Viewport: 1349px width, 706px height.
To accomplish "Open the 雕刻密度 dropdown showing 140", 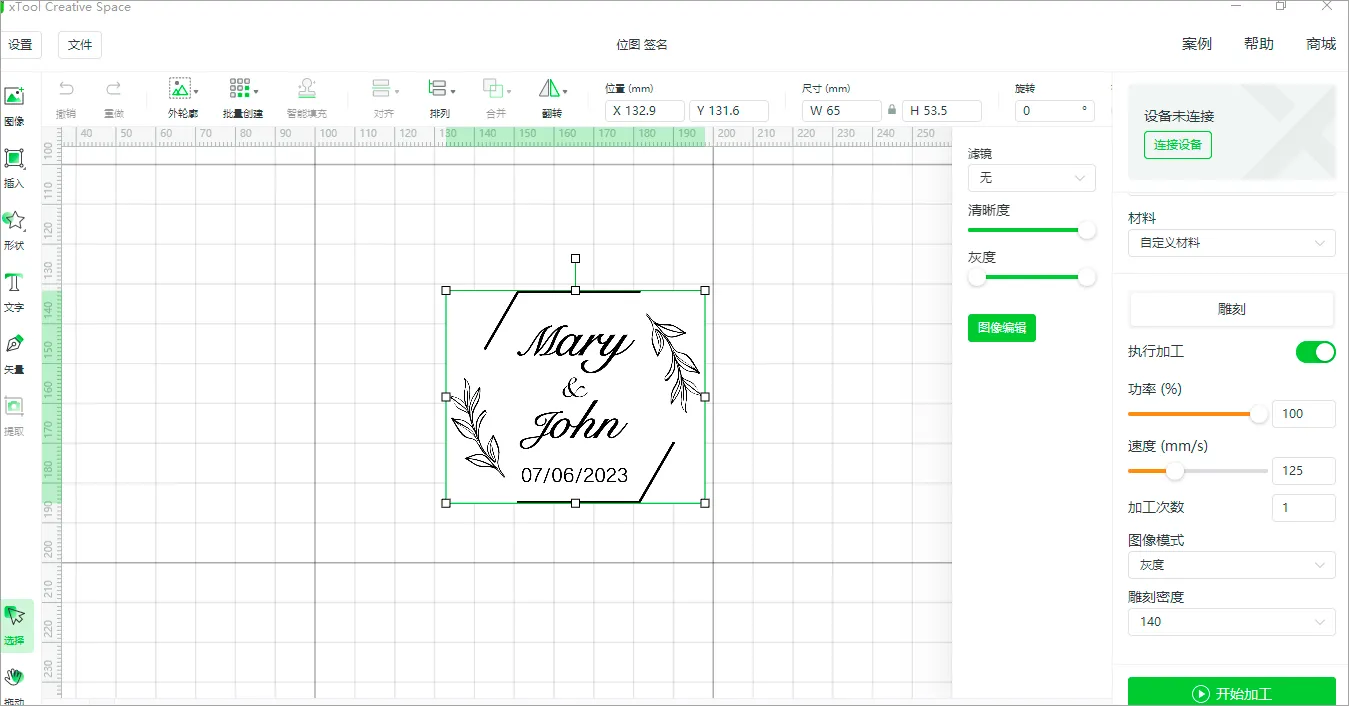I will pyautogui.click(x=1231, y=622).
